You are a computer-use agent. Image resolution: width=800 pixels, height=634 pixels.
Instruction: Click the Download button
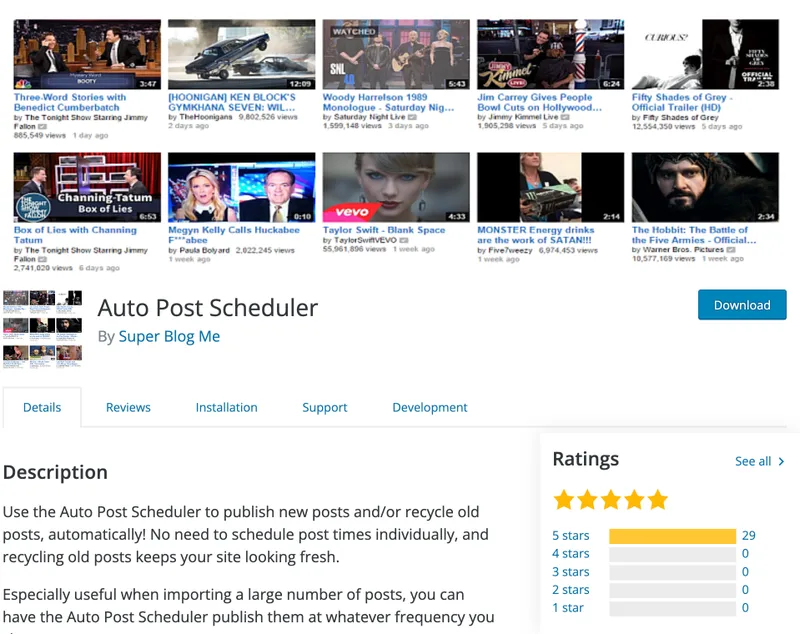tap(742, 305)
